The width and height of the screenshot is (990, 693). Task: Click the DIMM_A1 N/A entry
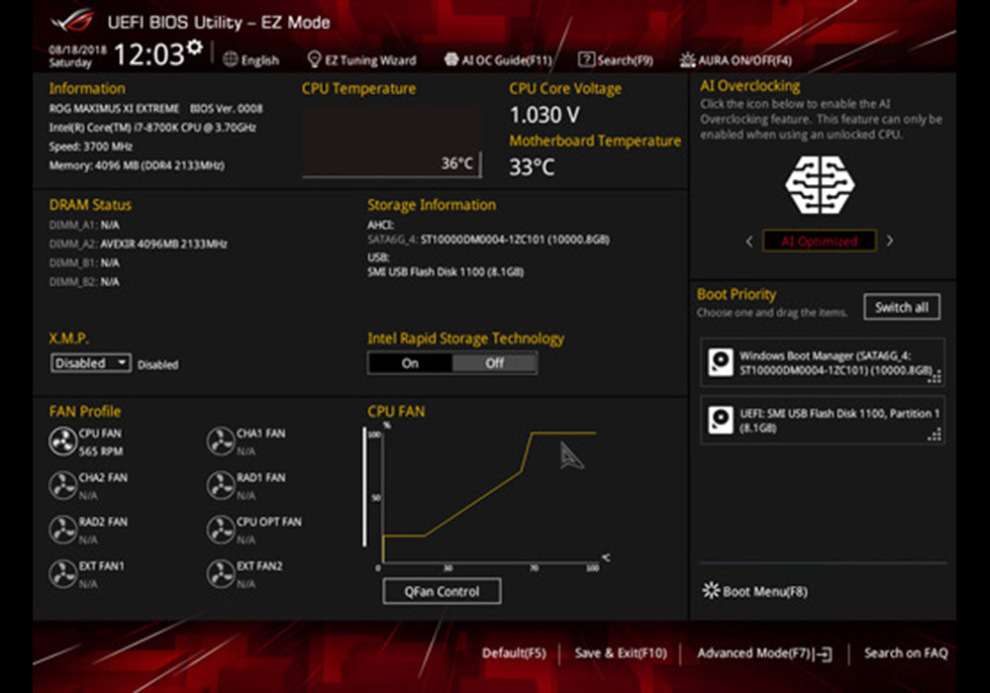click(84, 225)
